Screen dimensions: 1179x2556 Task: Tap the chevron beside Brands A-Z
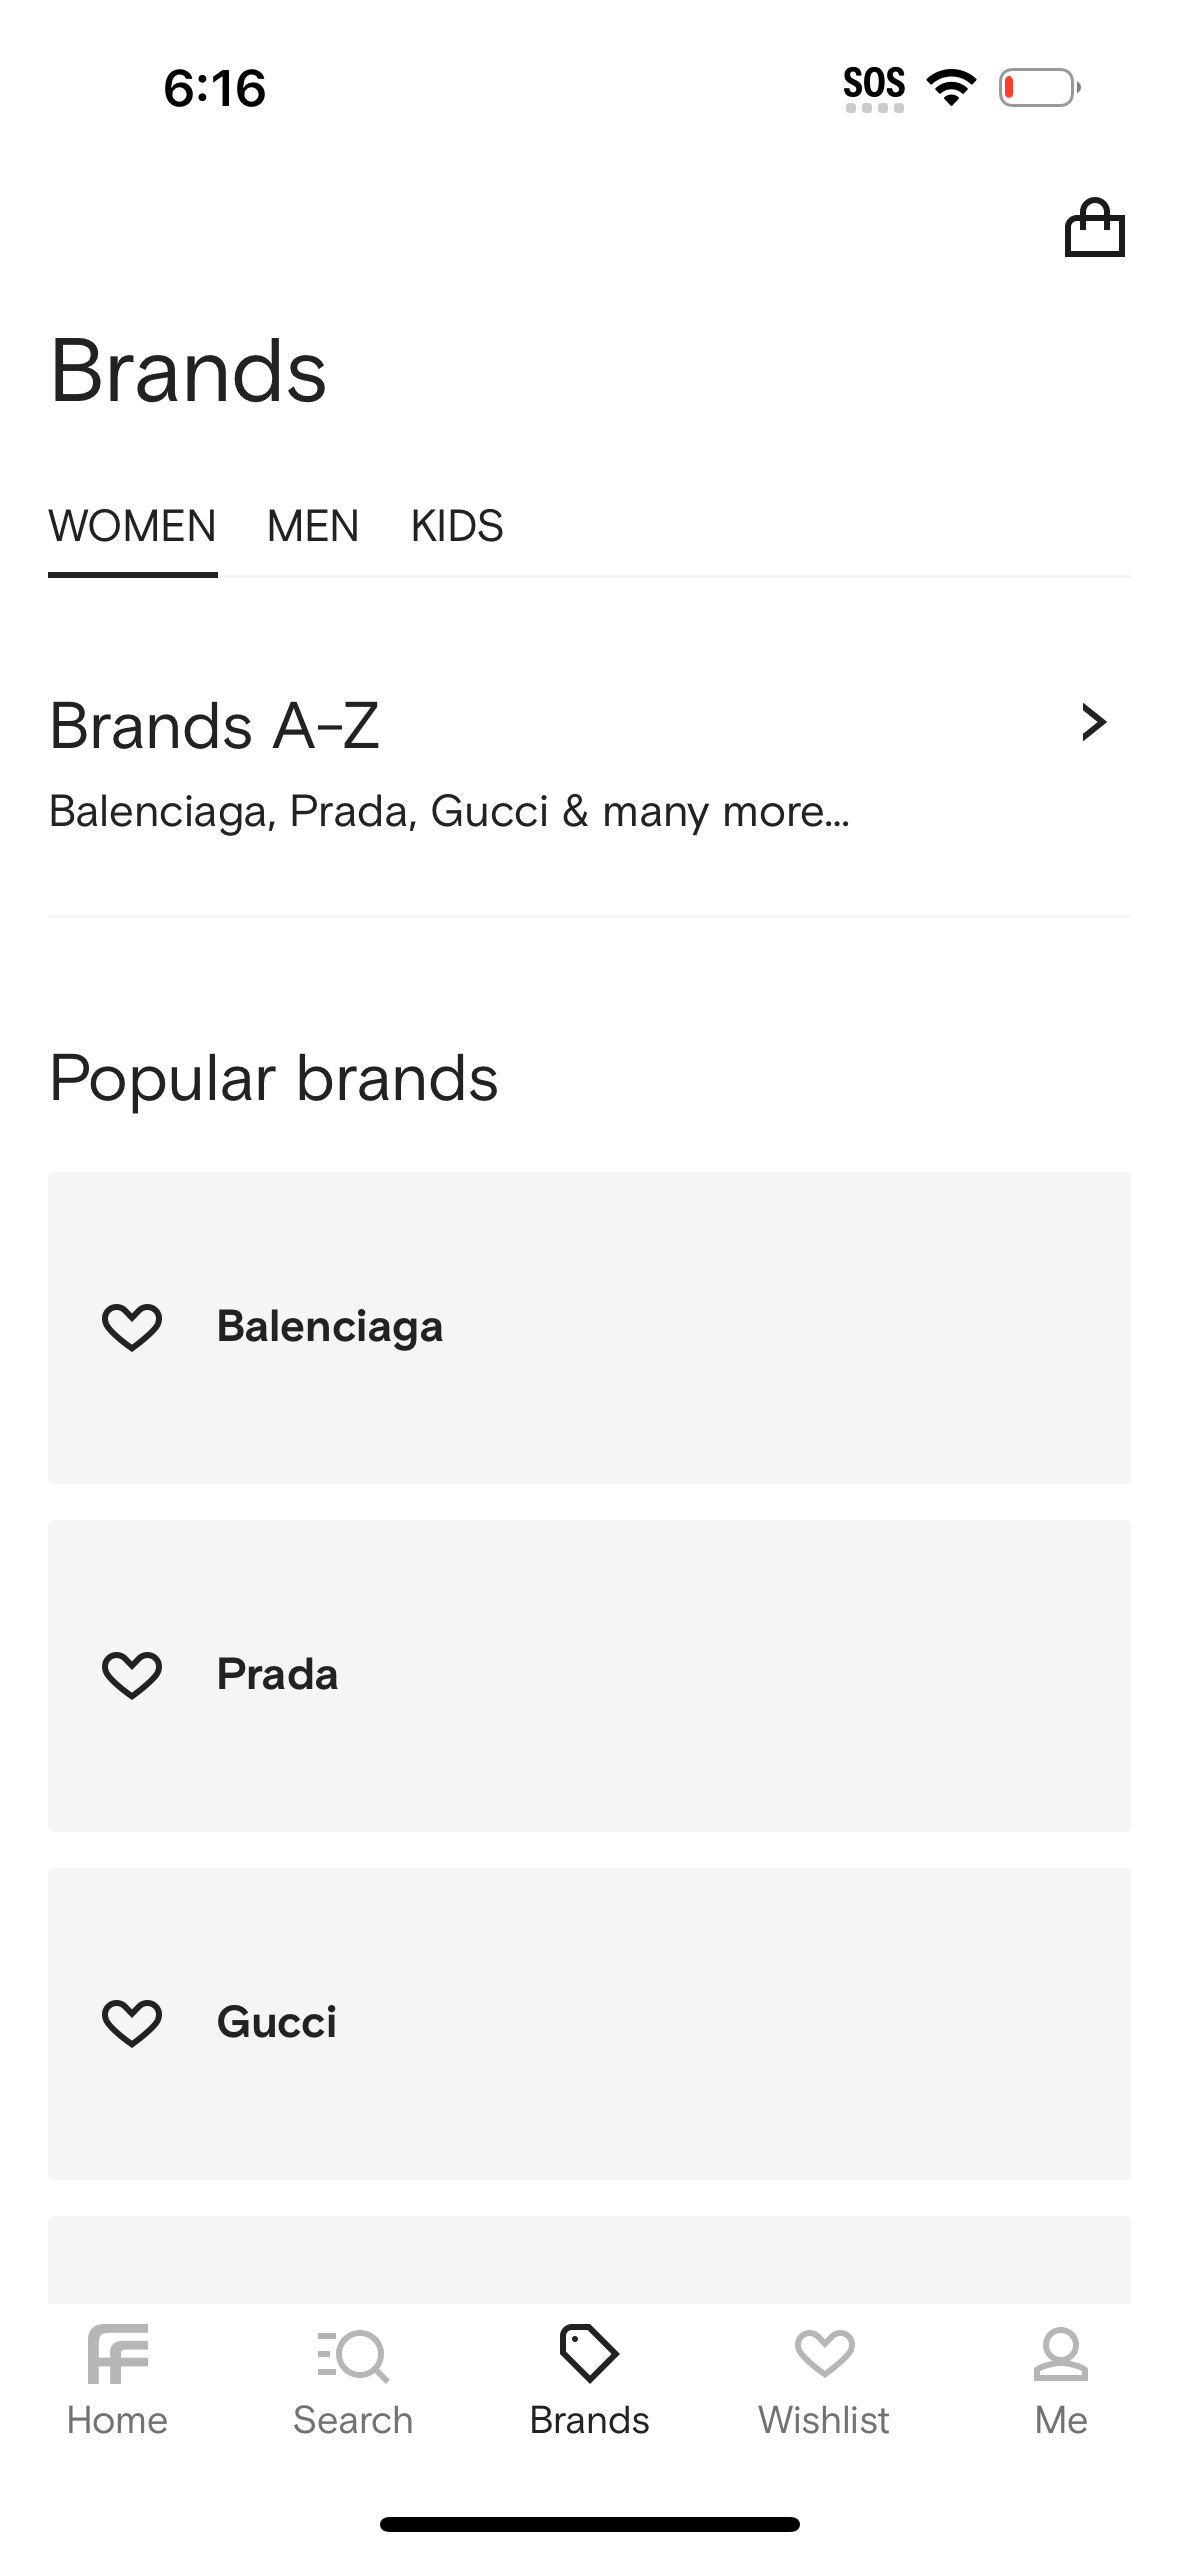click(1093, 724)
